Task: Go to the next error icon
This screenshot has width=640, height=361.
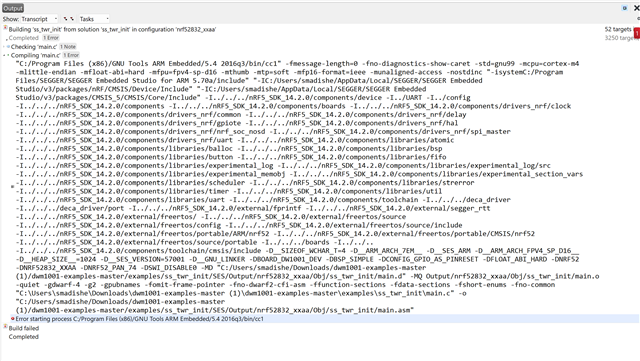Action: click(x=72, y=19)
